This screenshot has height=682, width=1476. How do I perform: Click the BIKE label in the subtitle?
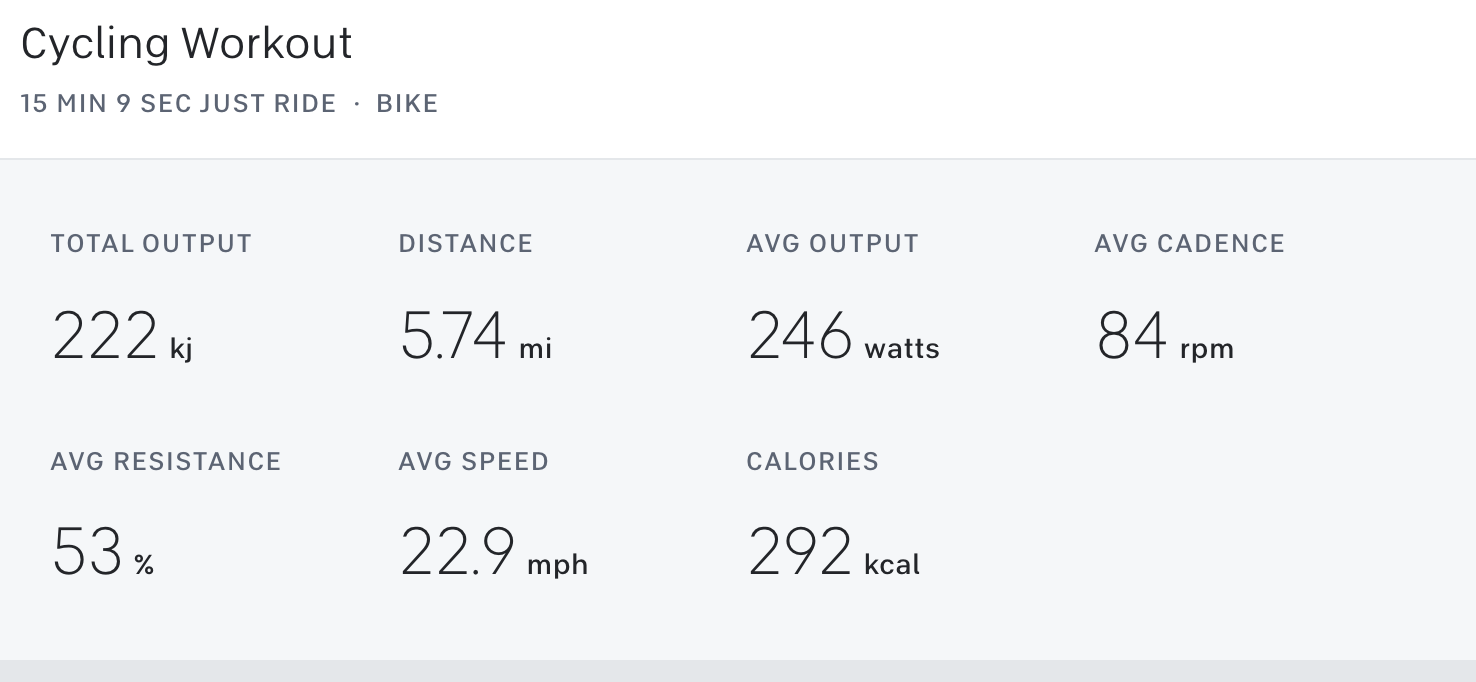pos(407,104)
